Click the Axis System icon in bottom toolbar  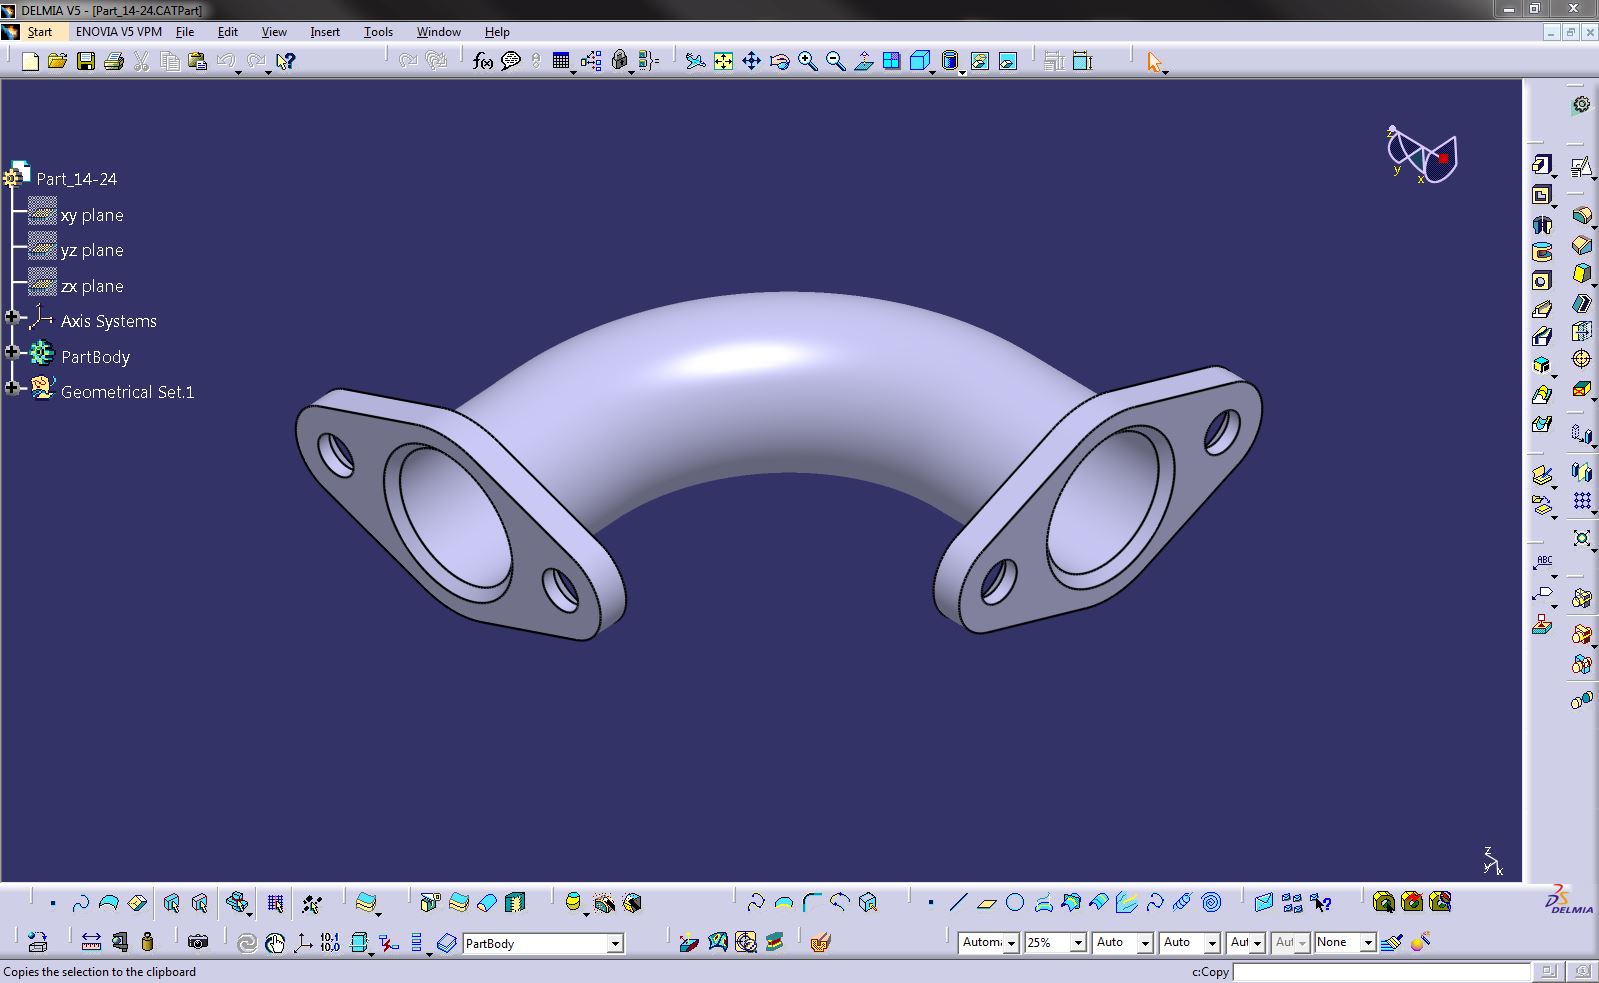pyautogui.click(x=302, y=942)
